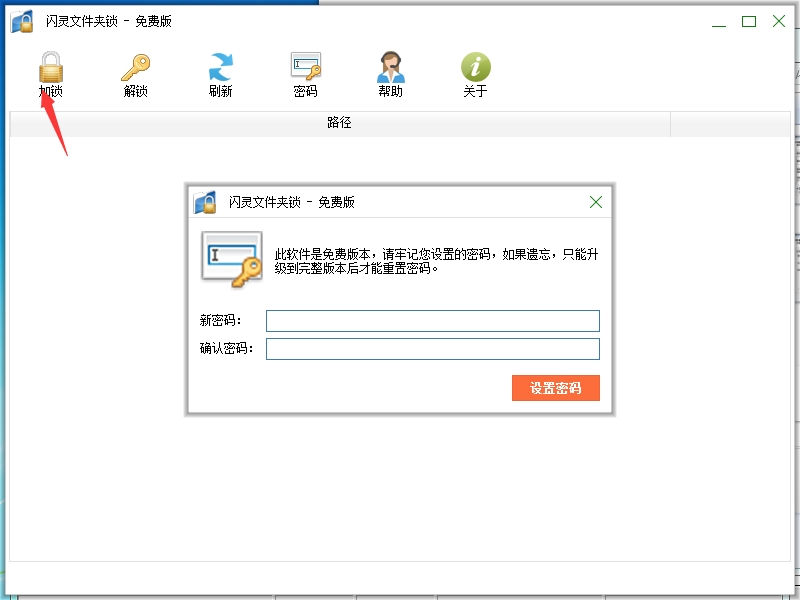Close the password setup dialog
The height and width of the screenshot is (600, 800).
[596, 202]
